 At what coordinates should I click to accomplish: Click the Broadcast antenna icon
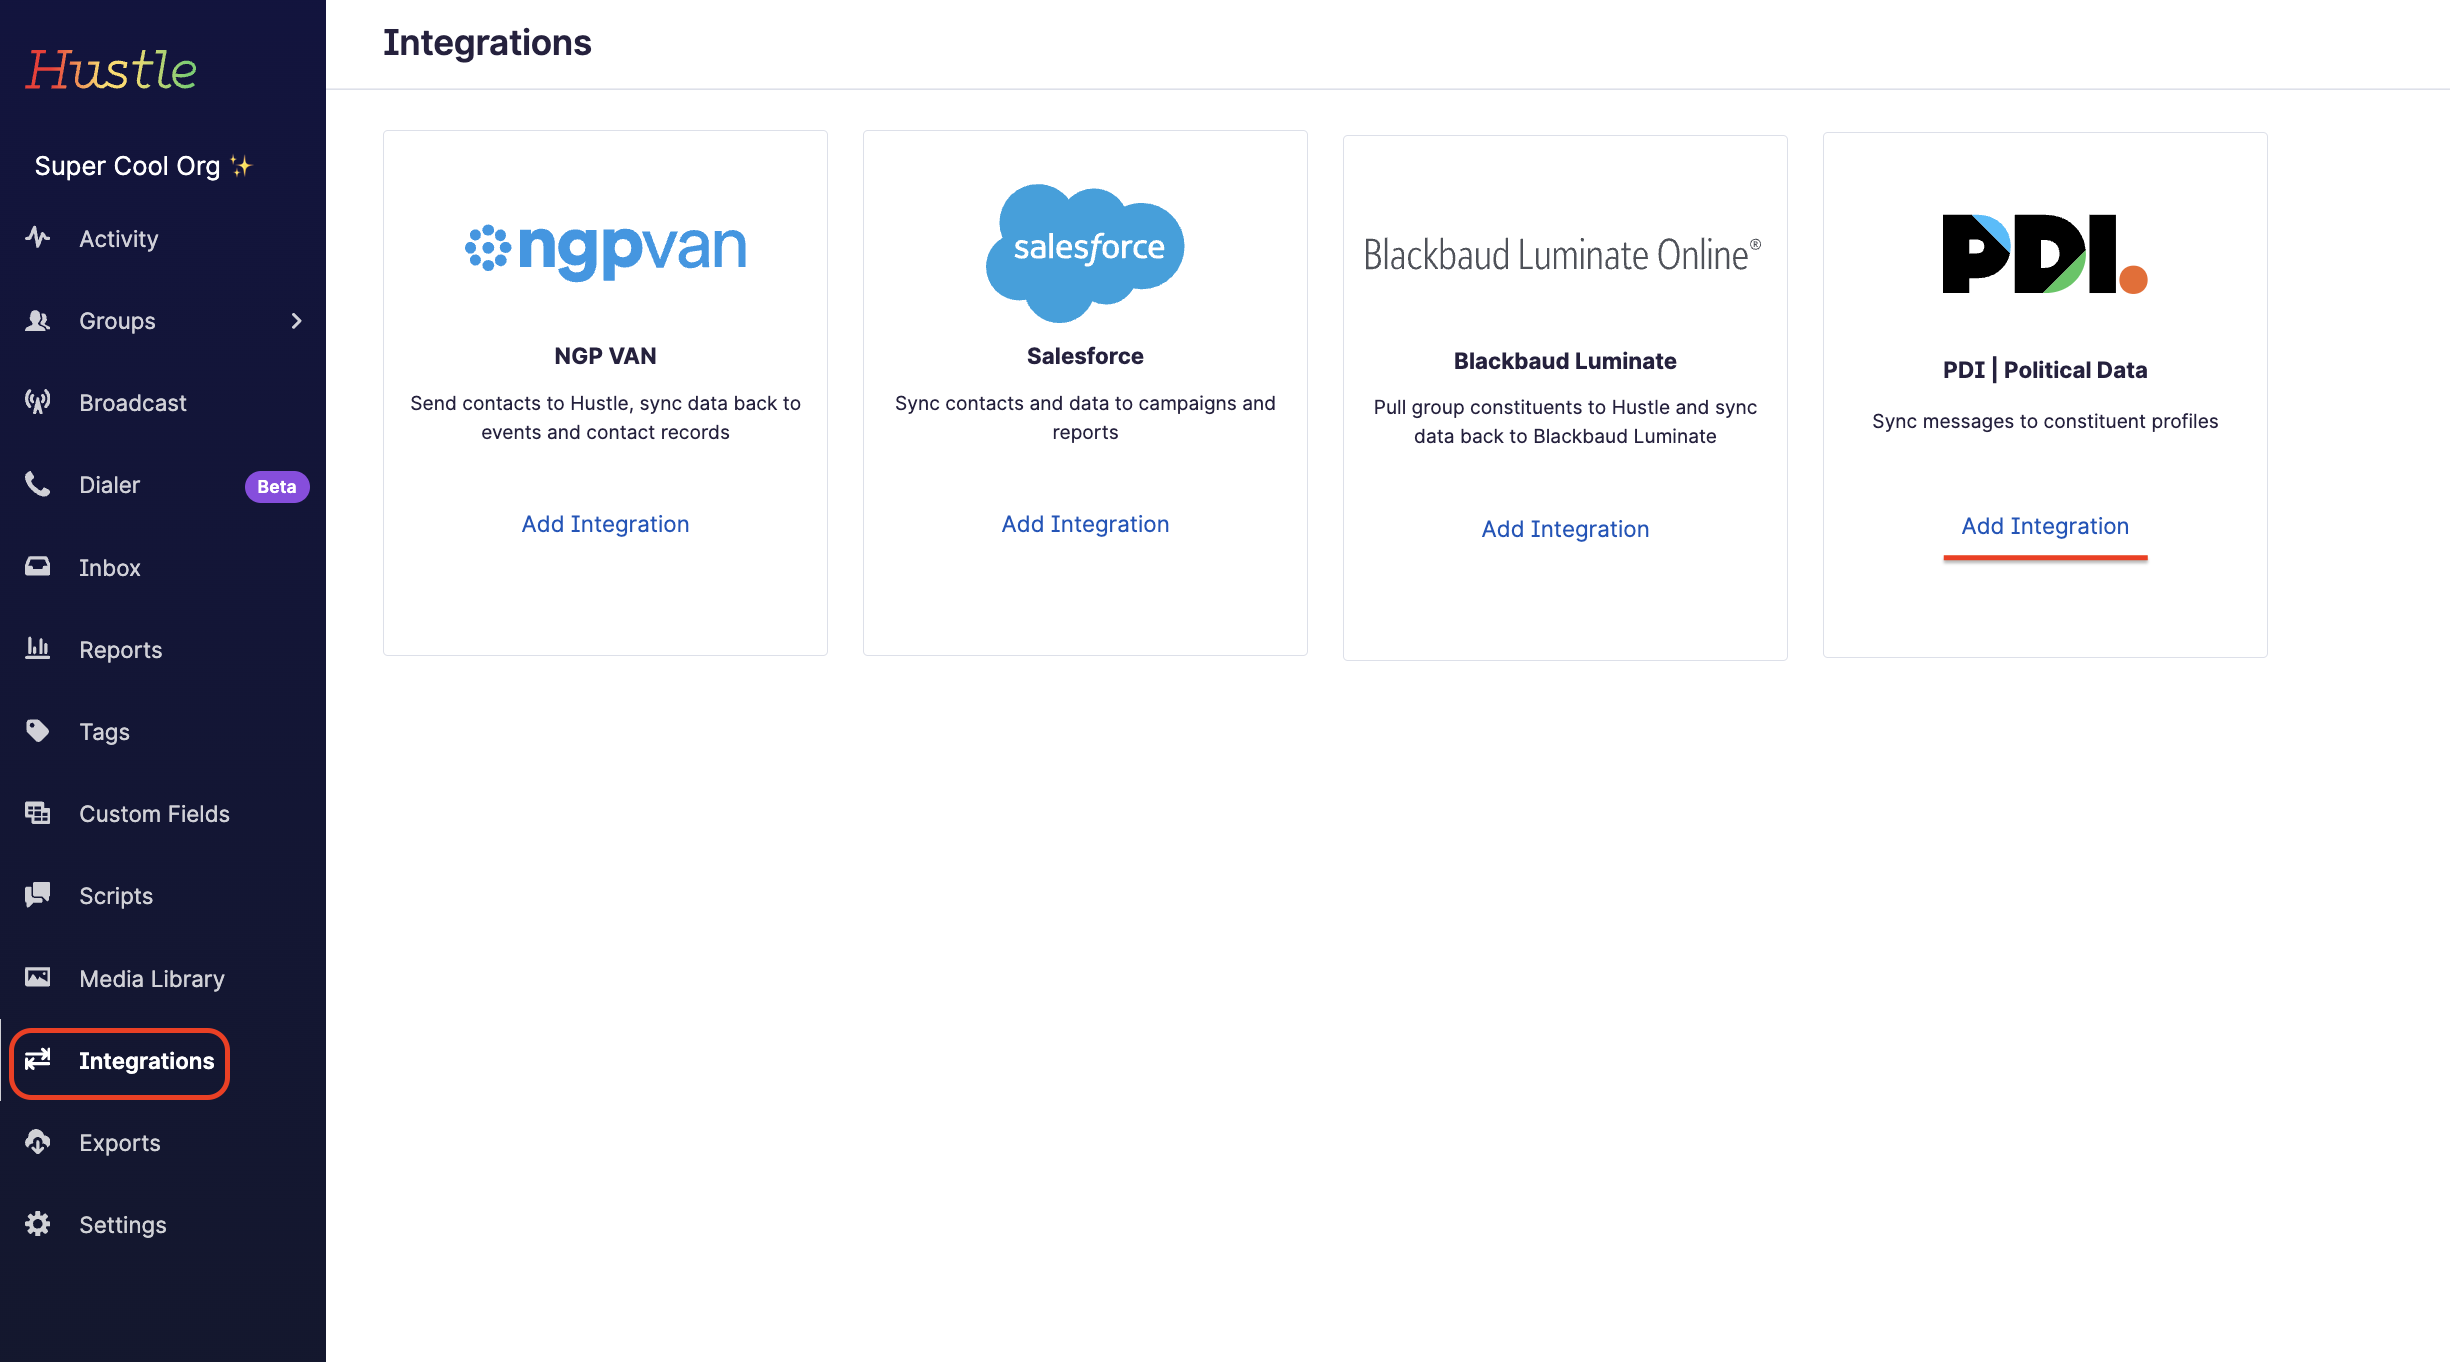pos(38,402)
